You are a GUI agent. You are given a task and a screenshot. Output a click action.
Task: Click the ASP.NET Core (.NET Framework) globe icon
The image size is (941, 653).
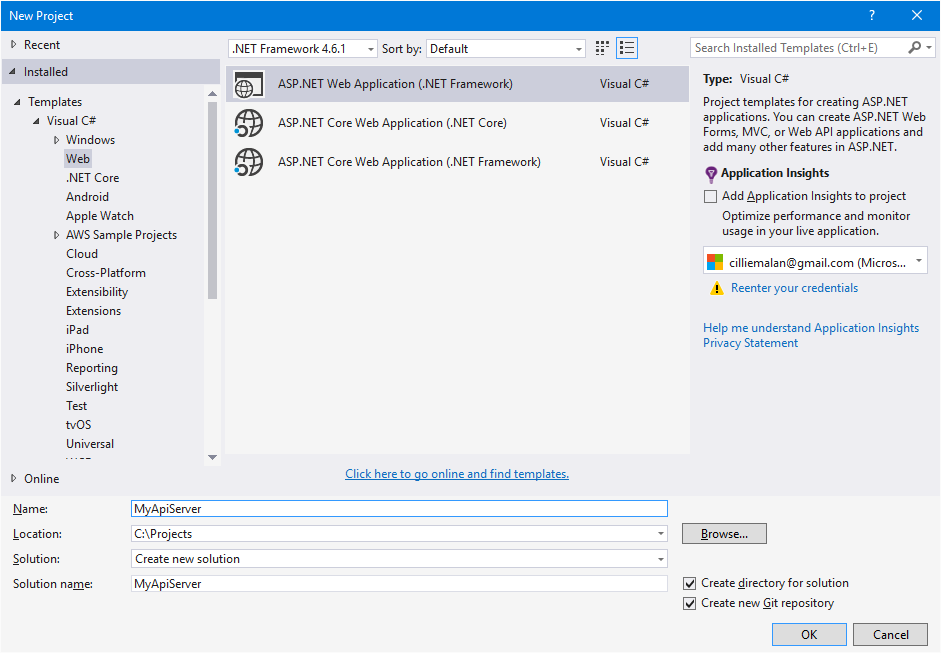(248, 162)
